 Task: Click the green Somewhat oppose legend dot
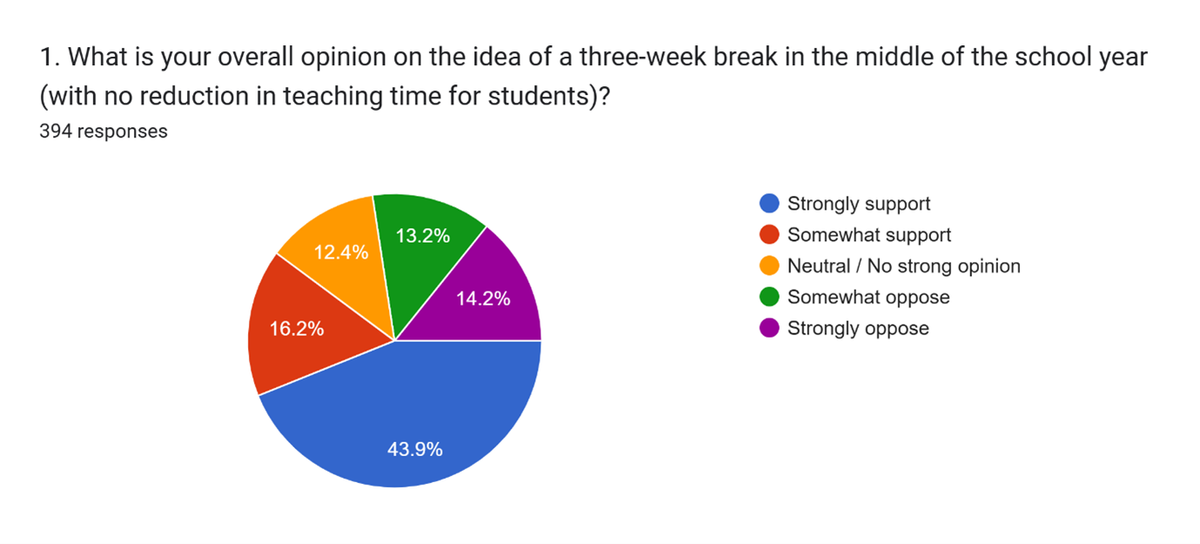770,297
